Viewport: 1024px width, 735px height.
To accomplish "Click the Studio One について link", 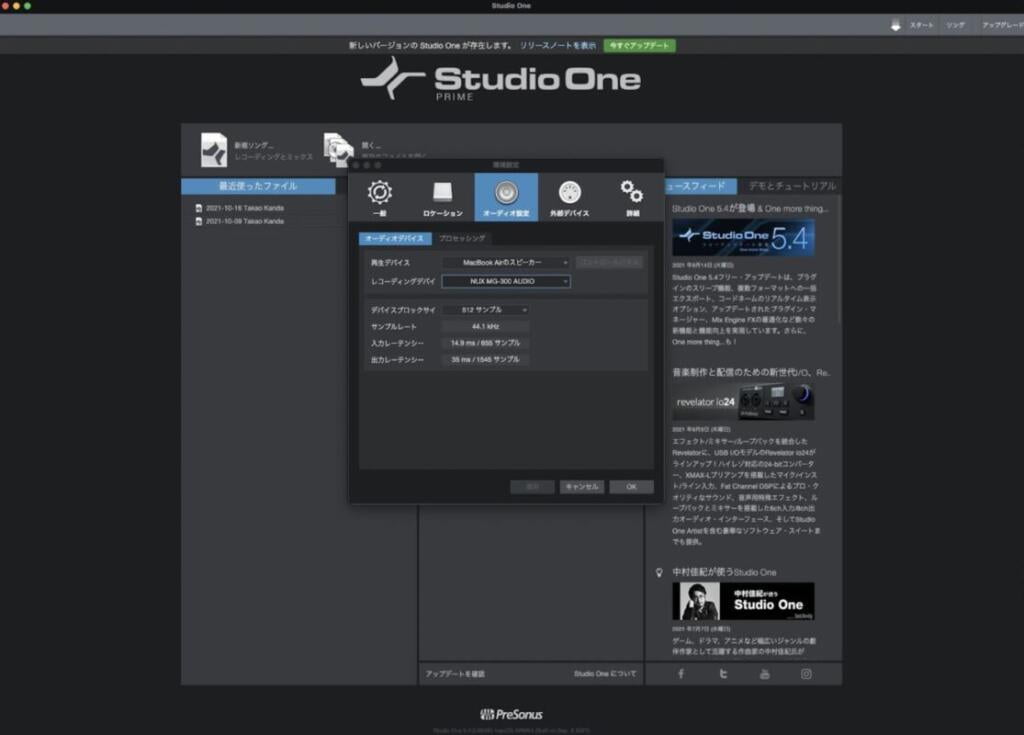I will pyautogui.click(x=605, y=674).
